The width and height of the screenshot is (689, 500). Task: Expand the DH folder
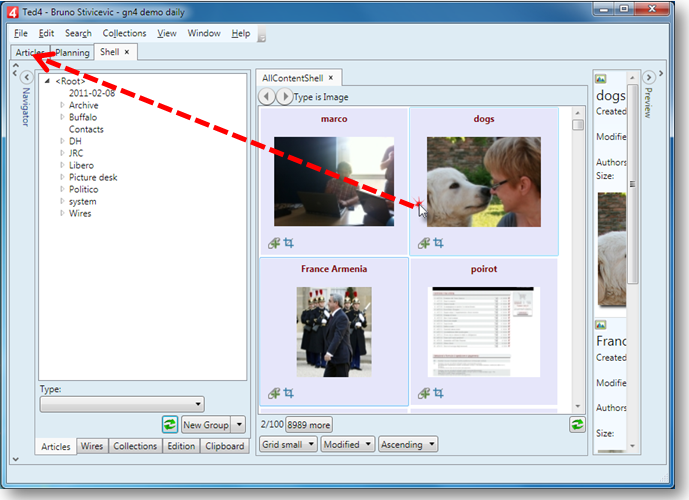[62, 141]
